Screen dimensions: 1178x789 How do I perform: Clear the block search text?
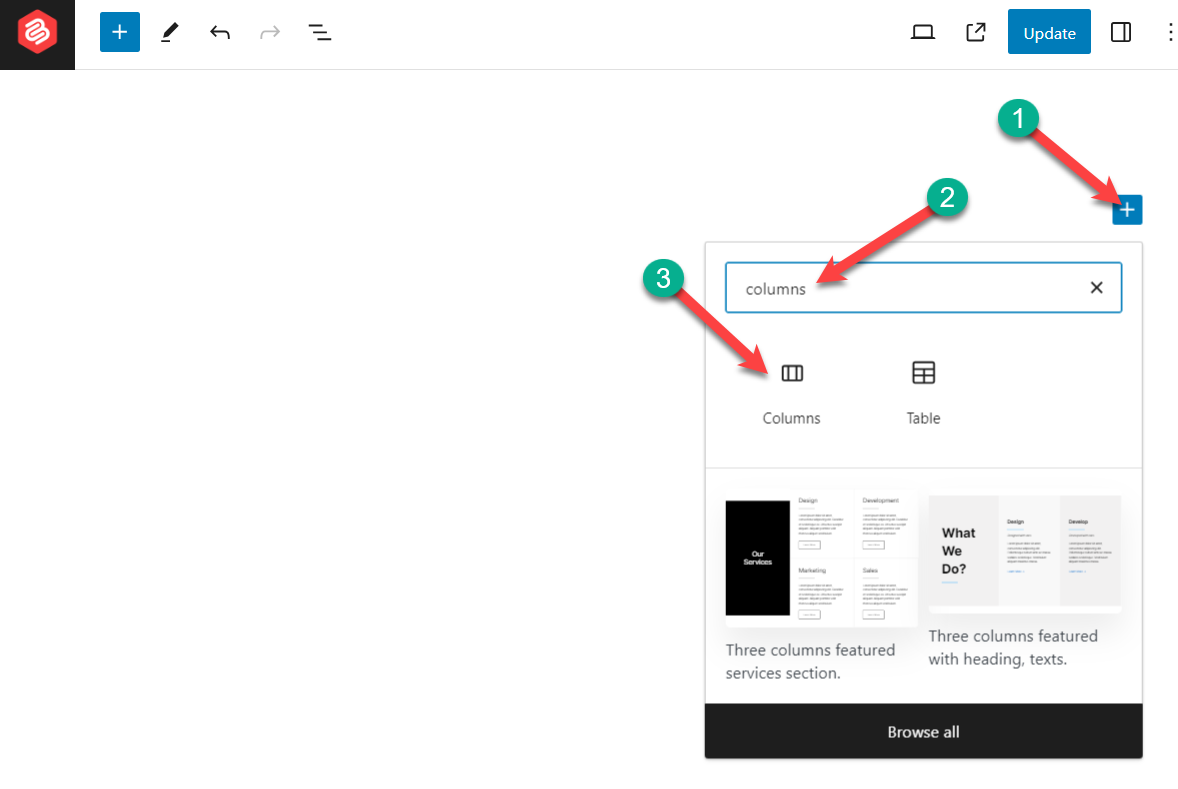point(1096,288)
